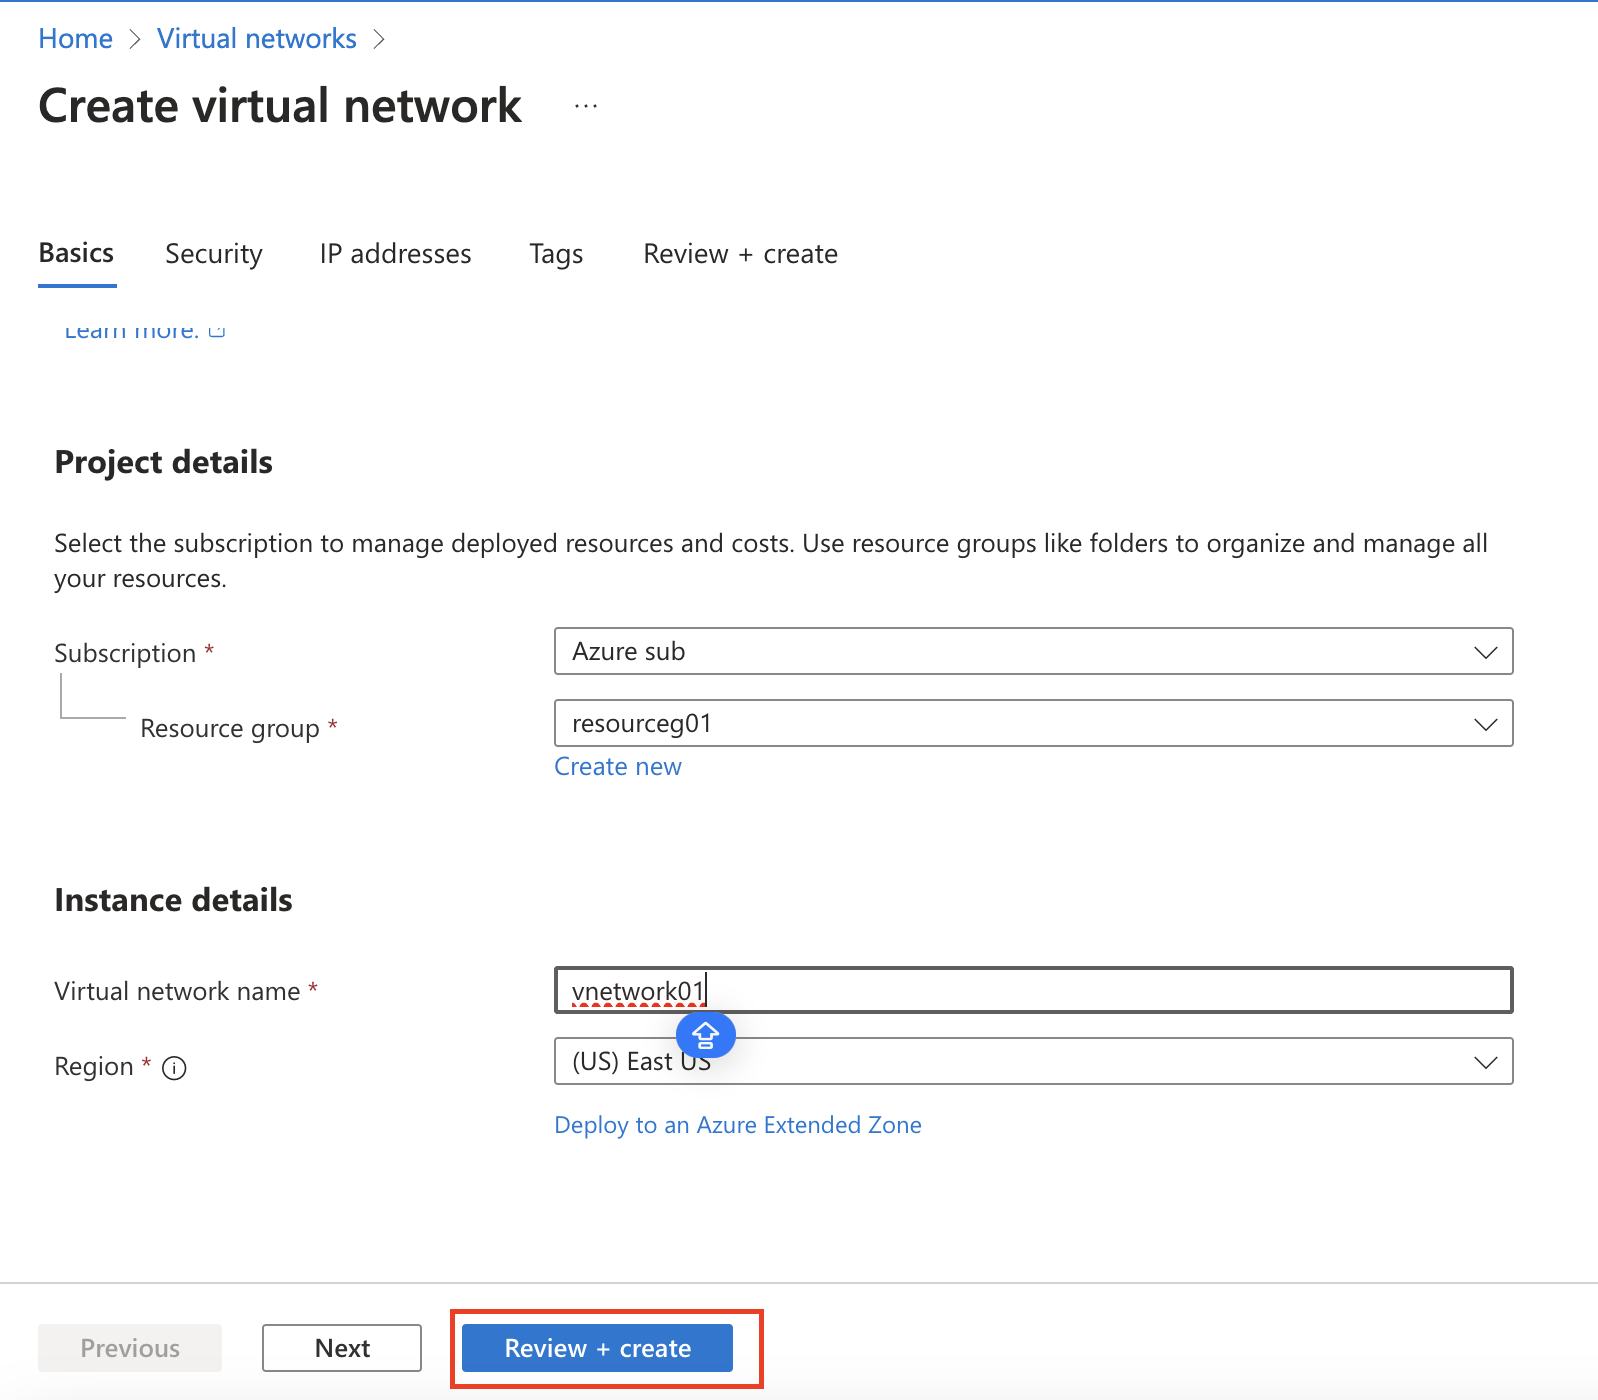Screen dimensions: 1598x1400
Task: Open the IP addresses tab
Action: pos(396,254)
